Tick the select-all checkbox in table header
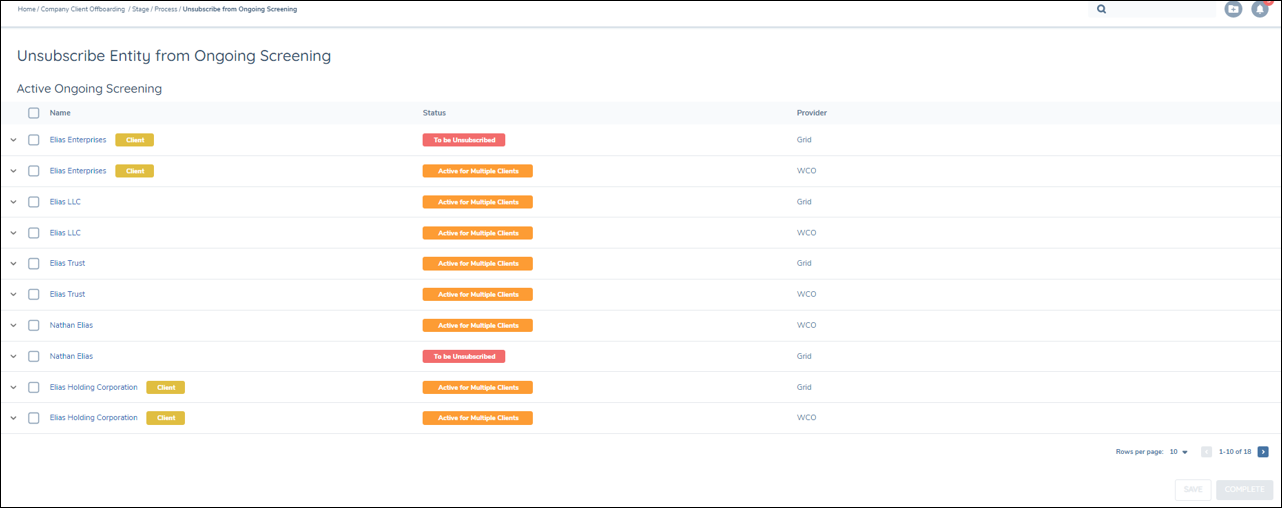The image size is (1282, 508). coord(34,113)
